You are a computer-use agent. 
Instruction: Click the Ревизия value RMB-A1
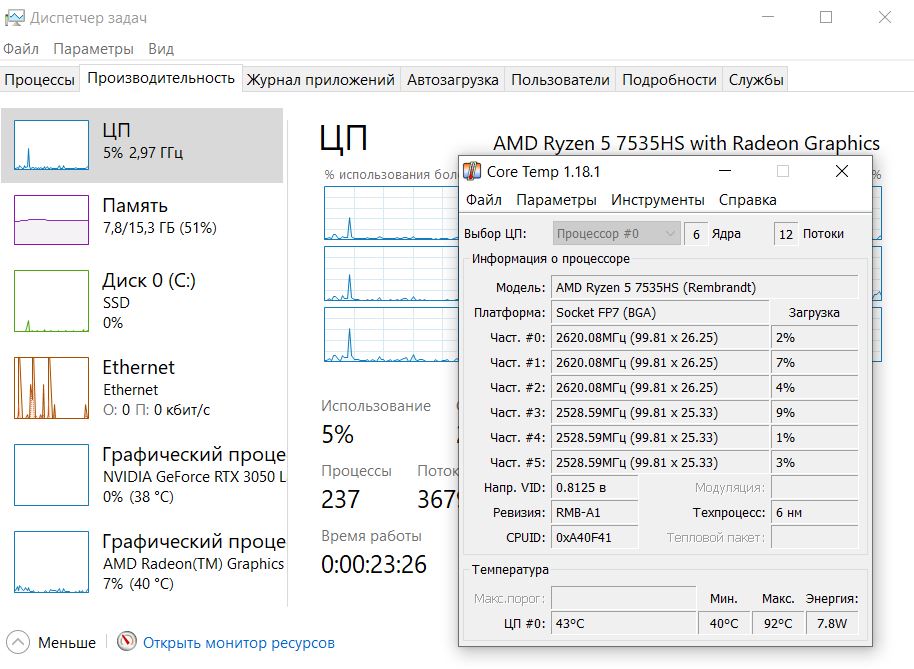tap(595, 513)
